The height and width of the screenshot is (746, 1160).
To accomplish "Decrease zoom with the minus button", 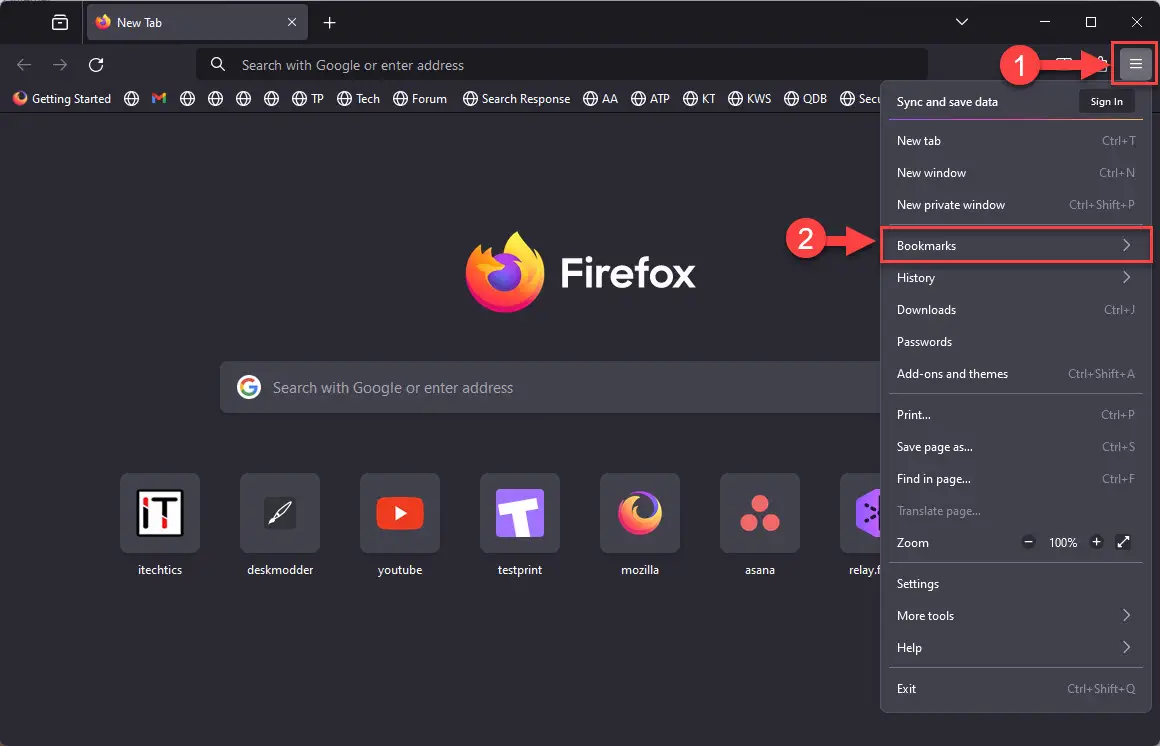I will click(1028, 542).
